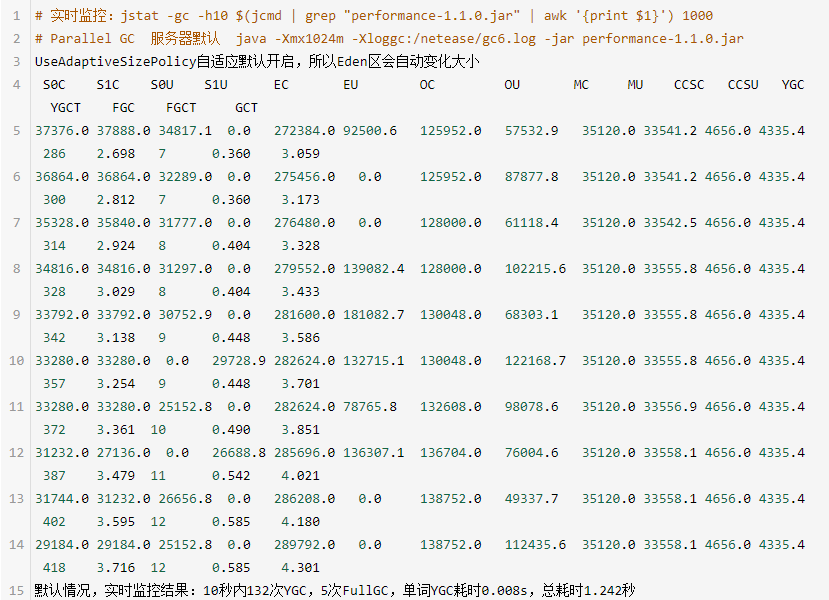Click value 61118.4 in line 7
The height and width of the screenshot is (600, 829).
point(531,223)
